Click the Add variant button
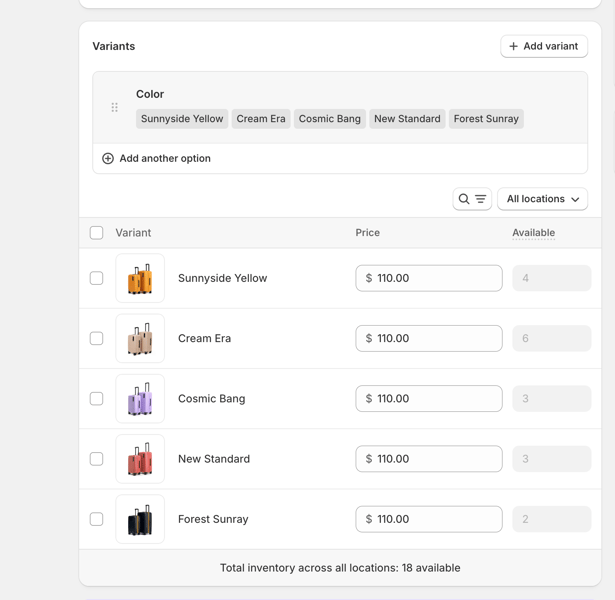This screenshot has height=600, width=615. click(544, 46)
